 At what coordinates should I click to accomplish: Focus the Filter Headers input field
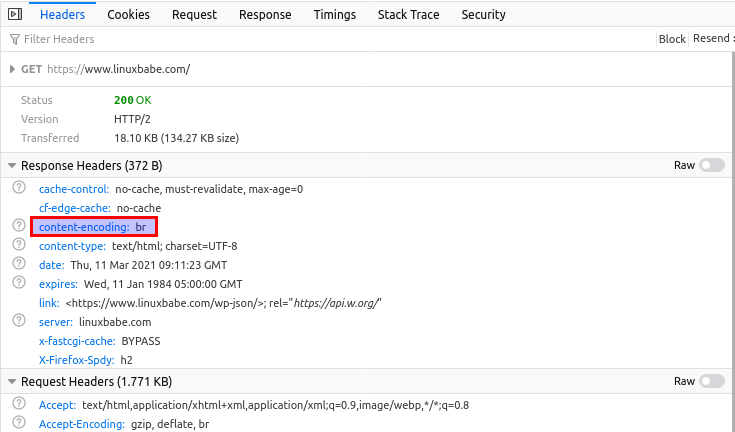coord(300,39)
